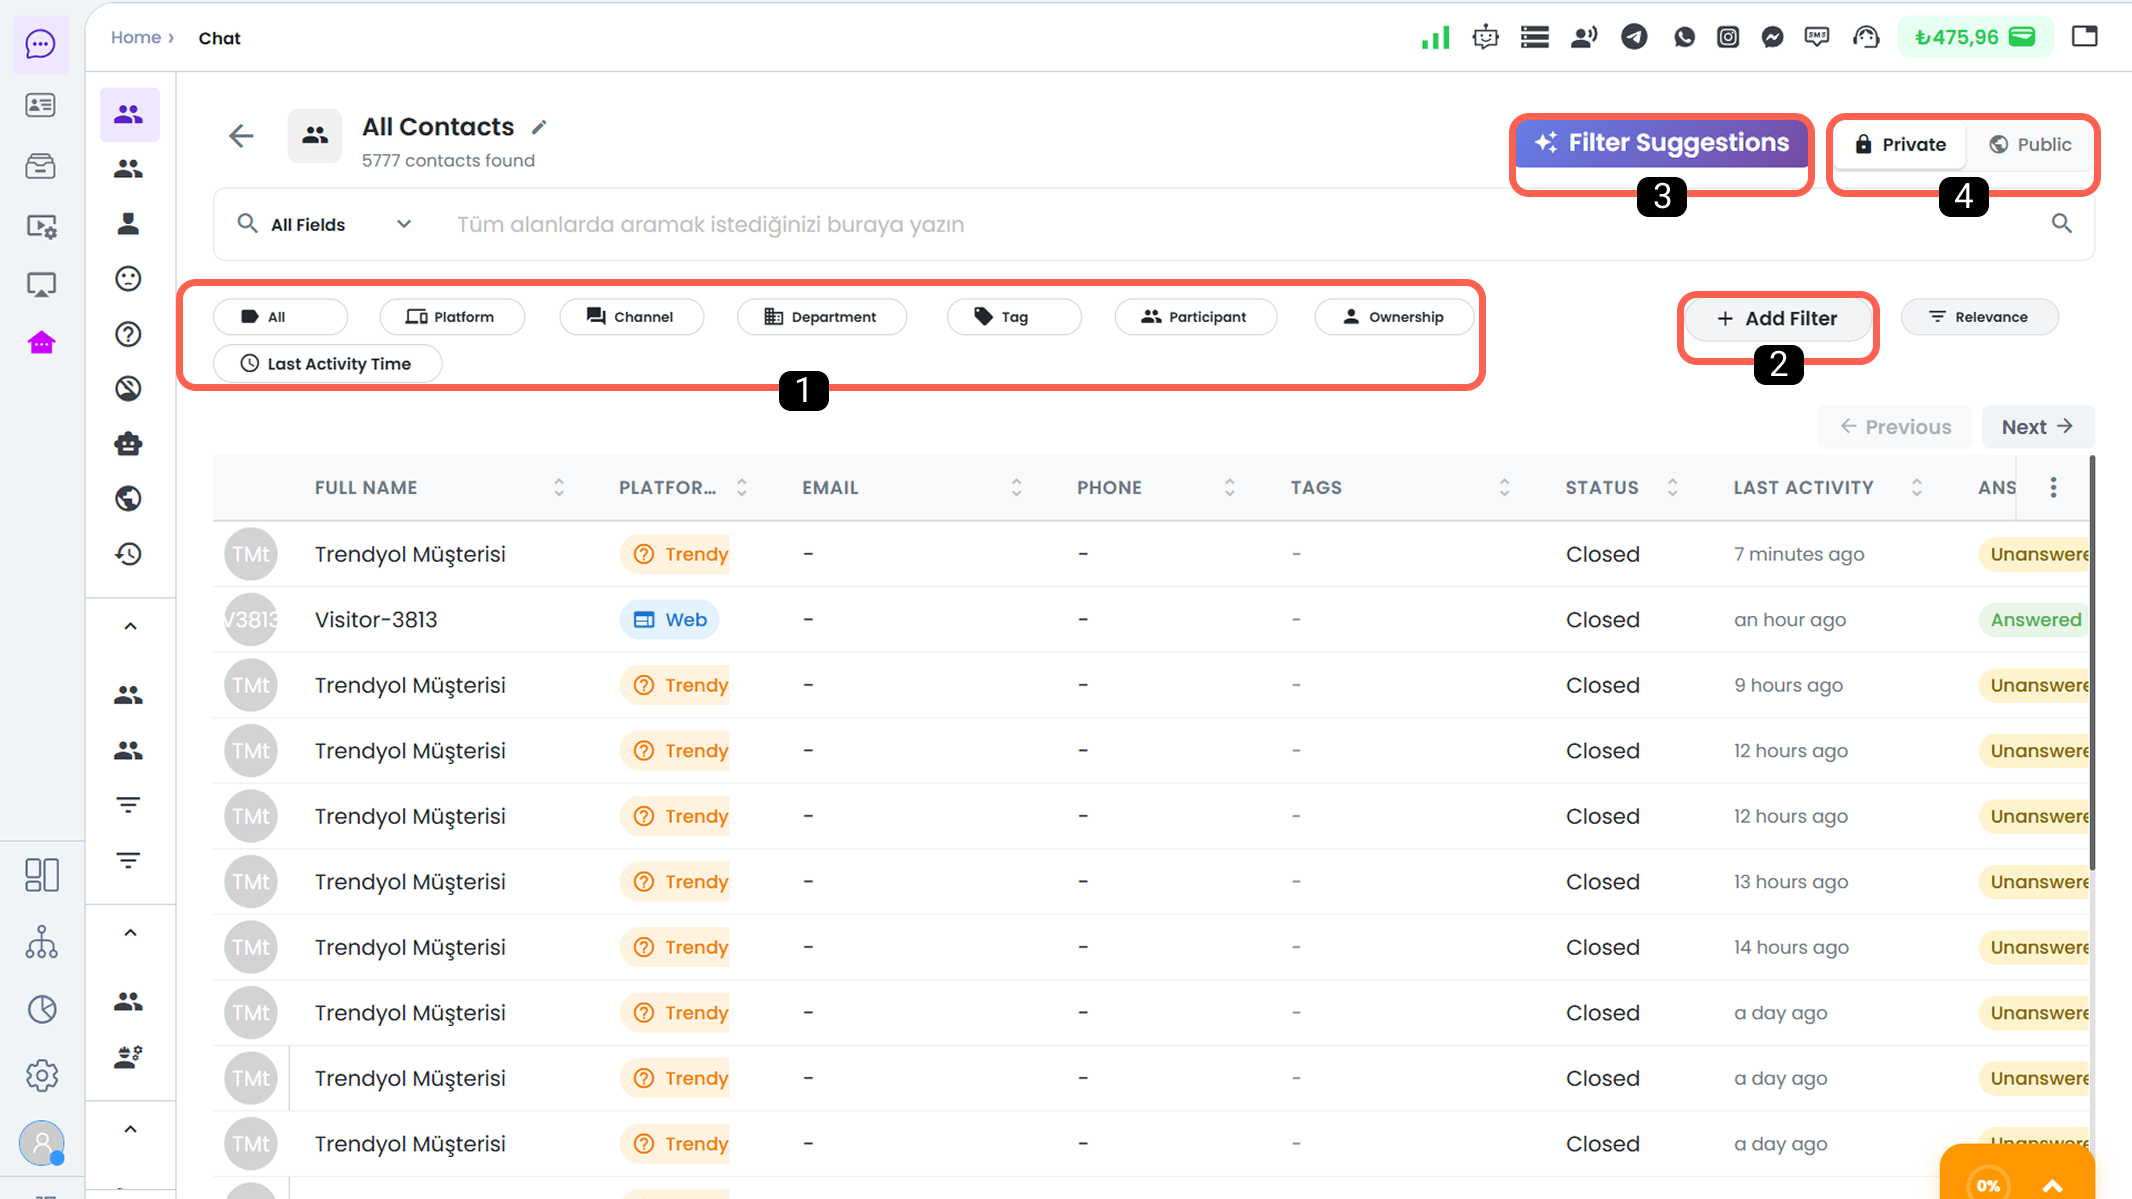Select the Participant filter chip
This screenshot has width=2132, height=1199.
pos(1196,317)
